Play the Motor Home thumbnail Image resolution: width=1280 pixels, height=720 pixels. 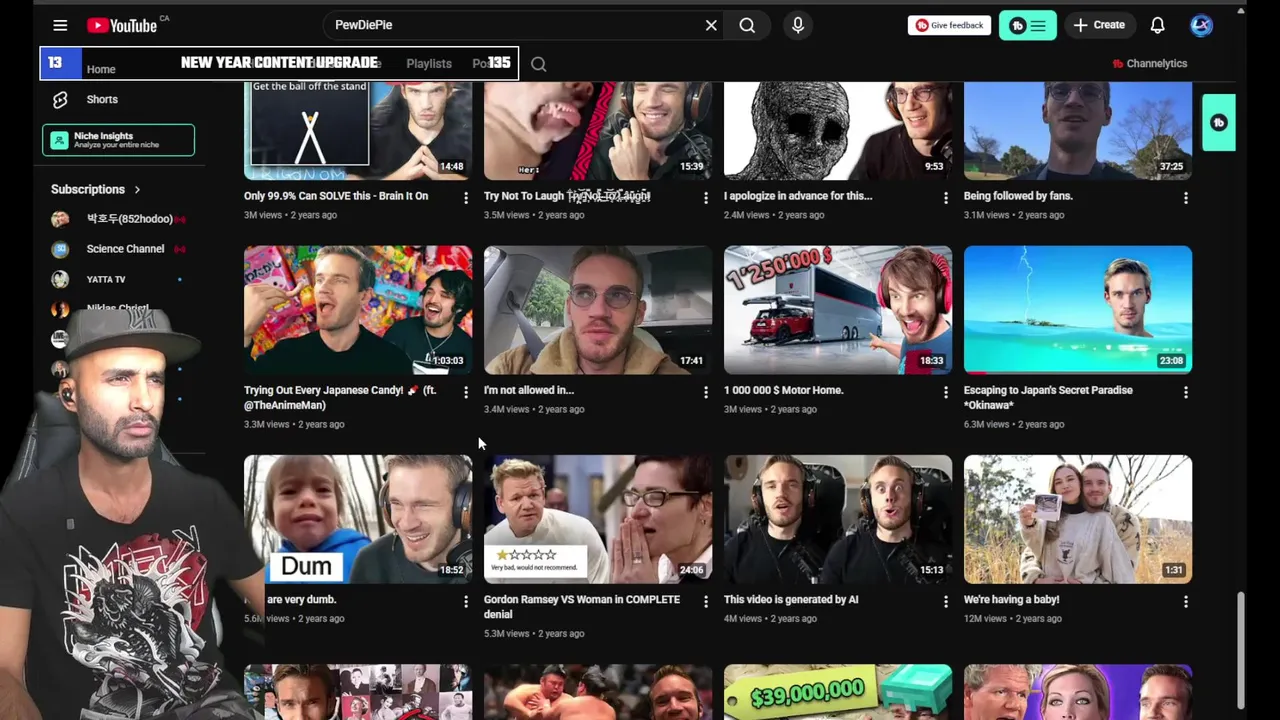(x=838, y=310)
